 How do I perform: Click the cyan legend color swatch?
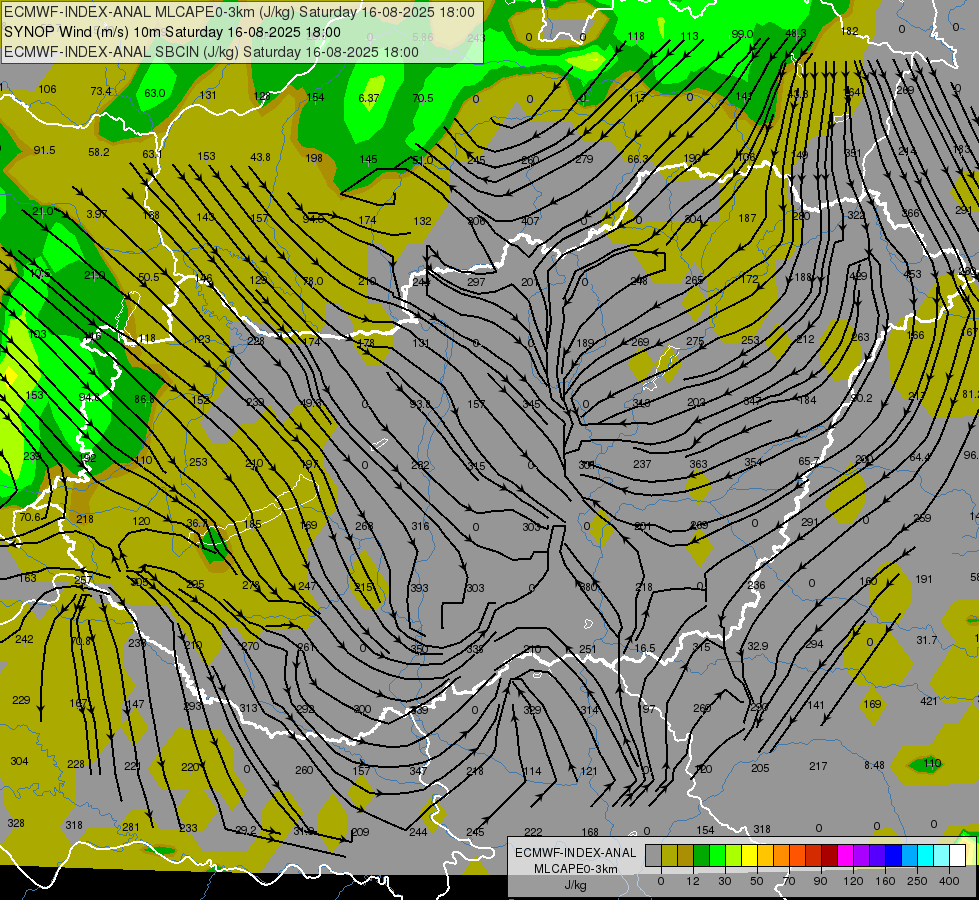926,856
